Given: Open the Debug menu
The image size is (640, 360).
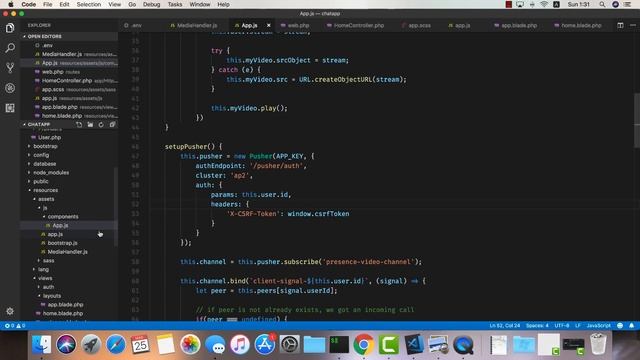Looking at the screenshot, I should click(151, 4).
